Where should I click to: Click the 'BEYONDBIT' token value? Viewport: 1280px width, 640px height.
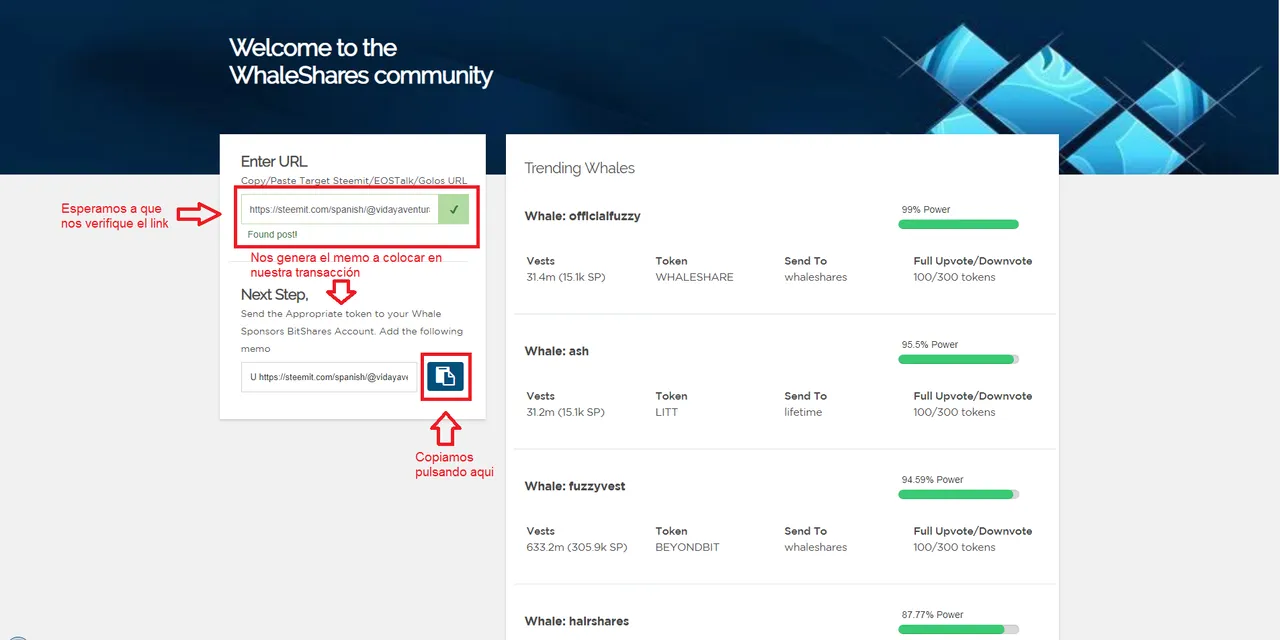688,547
